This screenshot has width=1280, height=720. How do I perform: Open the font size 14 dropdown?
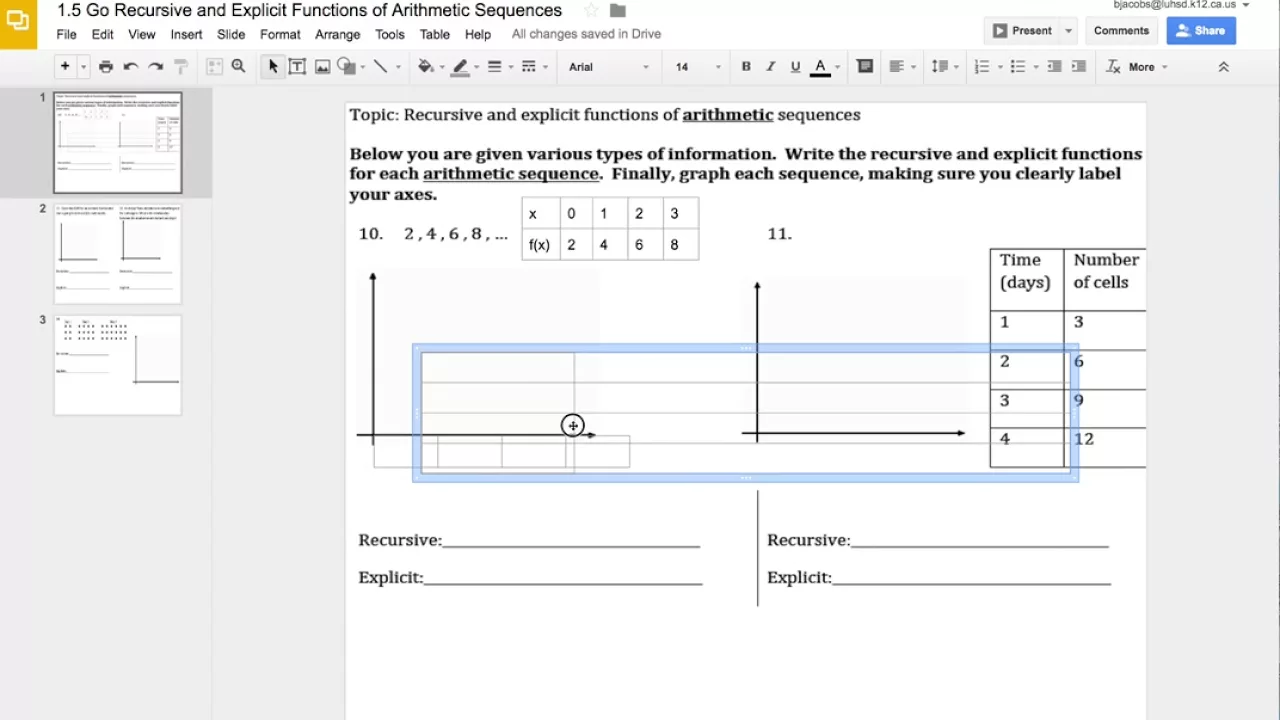[x=697, y=67]
